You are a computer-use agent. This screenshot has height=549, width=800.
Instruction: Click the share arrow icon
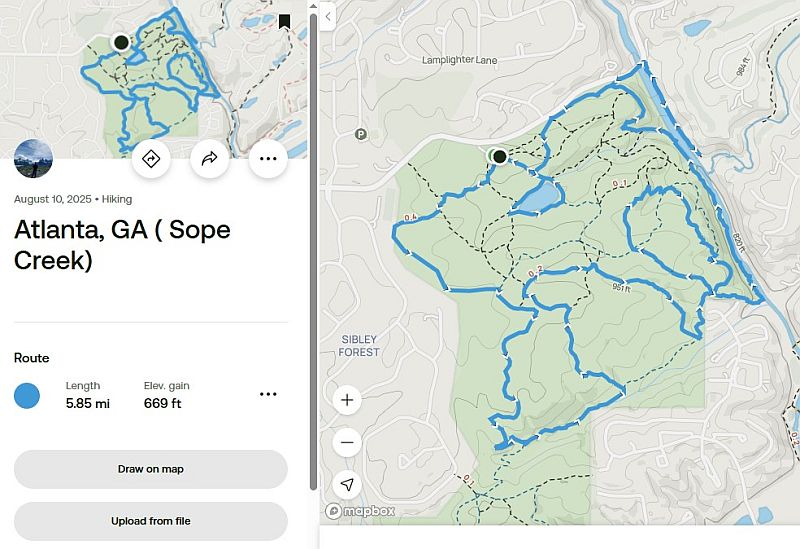click(x=210, y=158)
